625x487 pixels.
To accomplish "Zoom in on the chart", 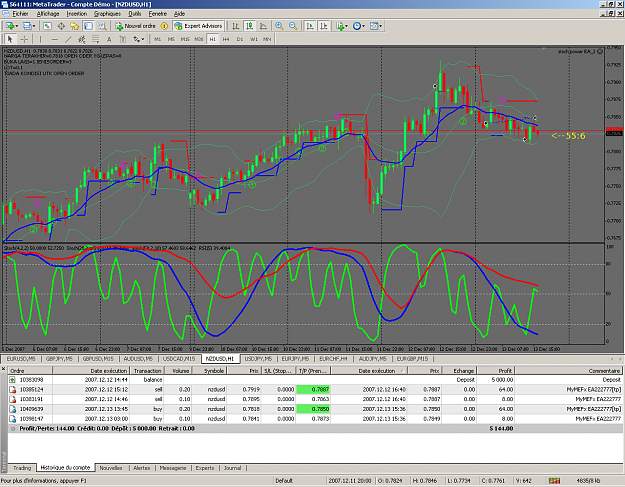I will (279, 26).
